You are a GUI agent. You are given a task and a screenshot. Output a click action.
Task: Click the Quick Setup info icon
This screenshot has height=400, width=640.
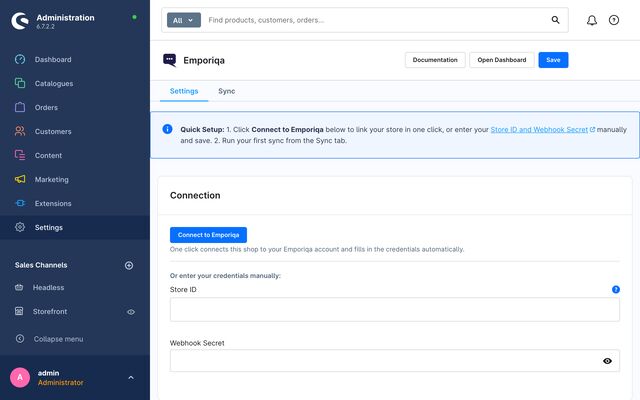(x=167, y=129)
